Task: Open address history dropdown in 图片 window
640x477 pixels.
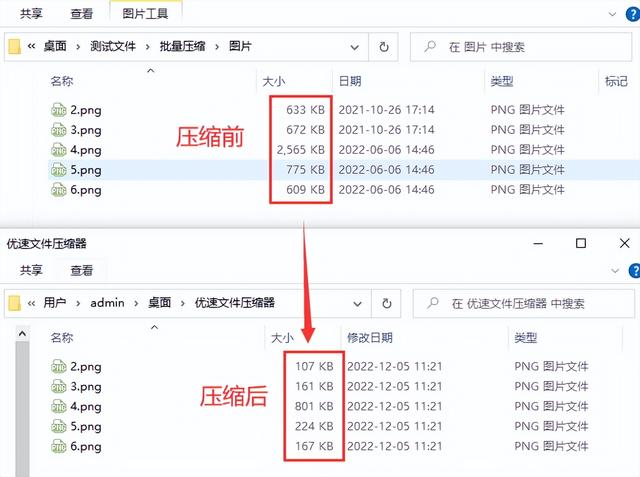Action: pyautogui.click(x=355, y=47)
